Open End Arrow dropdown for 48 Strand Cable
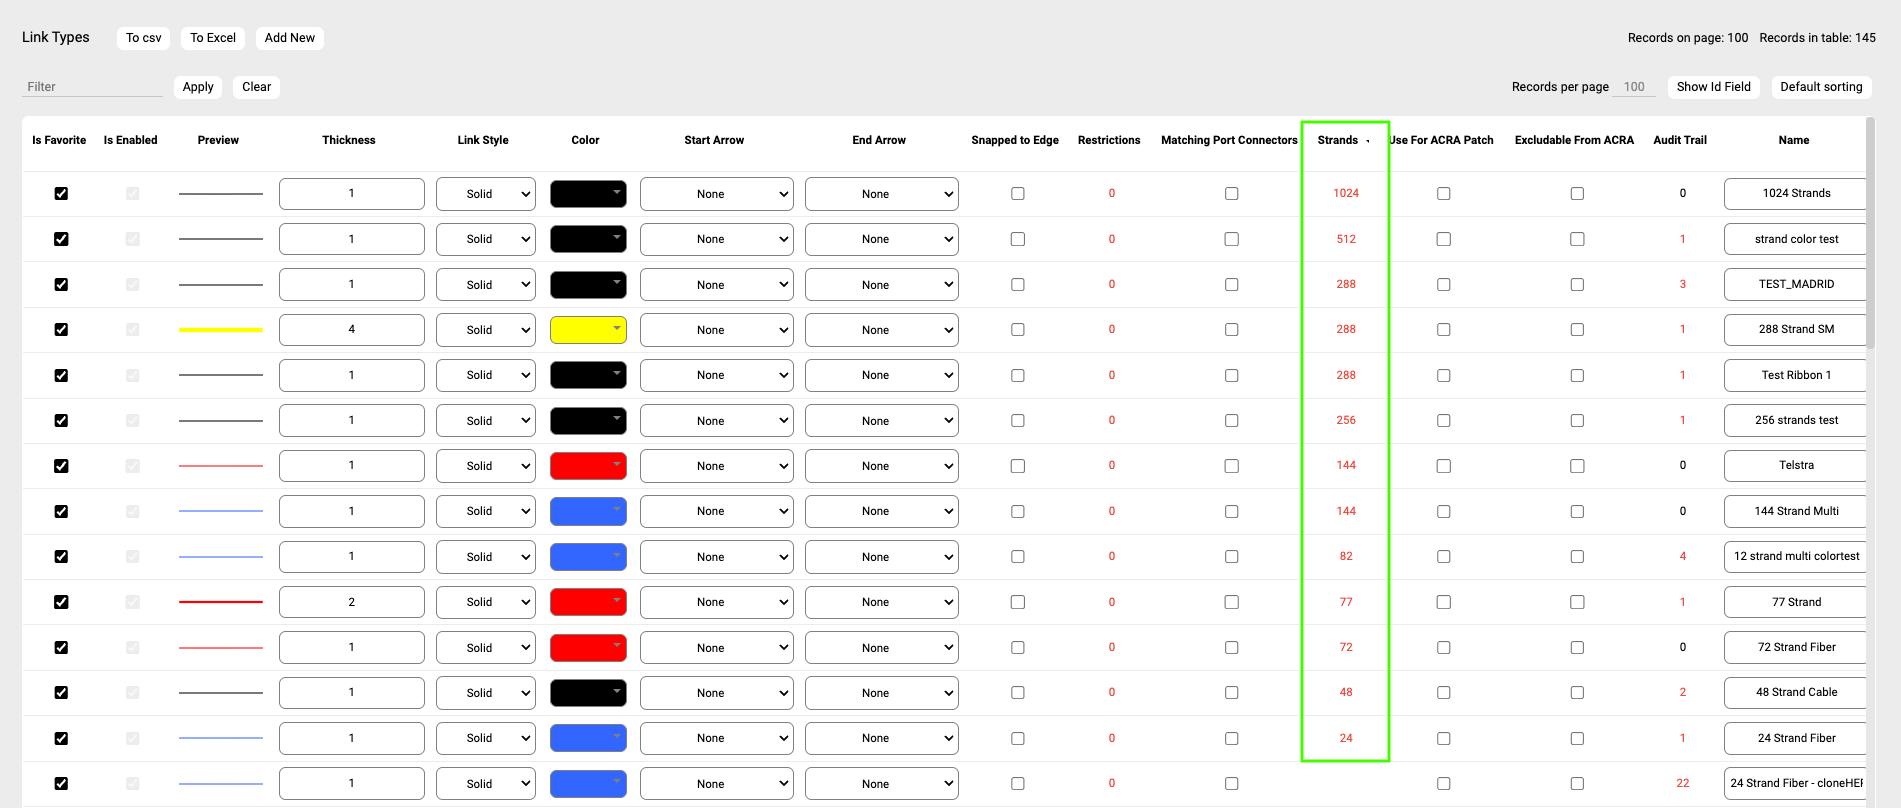This screenshot has height=808, width=1901. (x=881, y=693)
